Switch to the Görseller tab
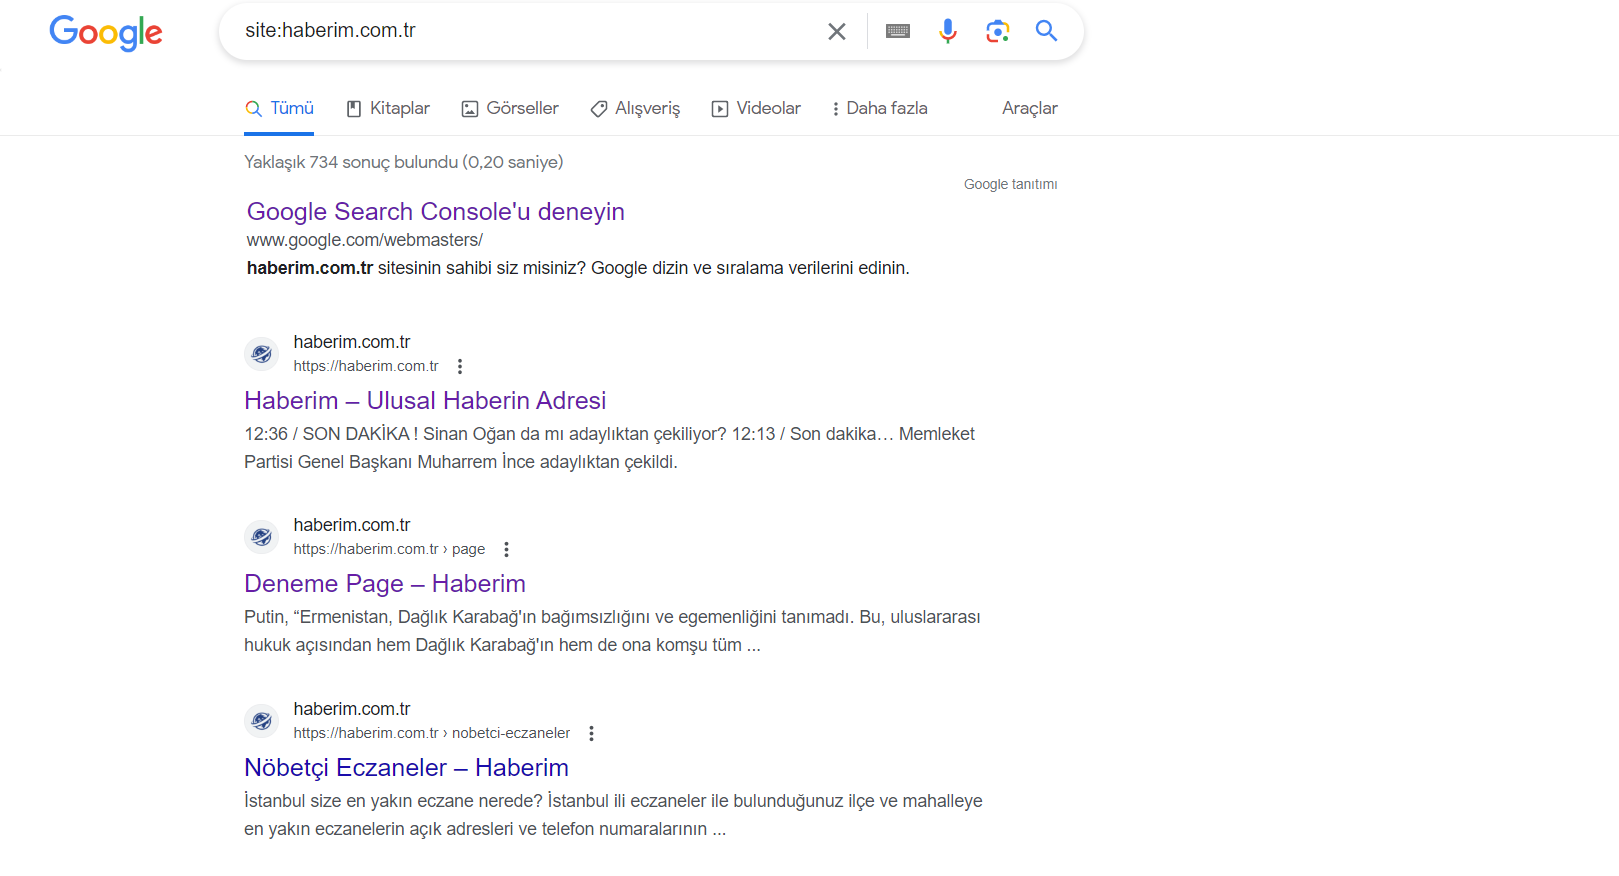Screen dimensions: 1619x876 [510, 108]
